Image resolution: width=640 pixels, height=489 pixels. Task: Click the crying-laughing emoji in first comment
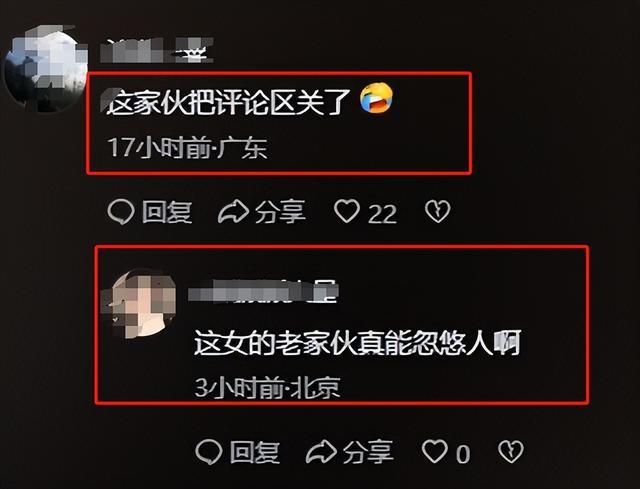376,98
